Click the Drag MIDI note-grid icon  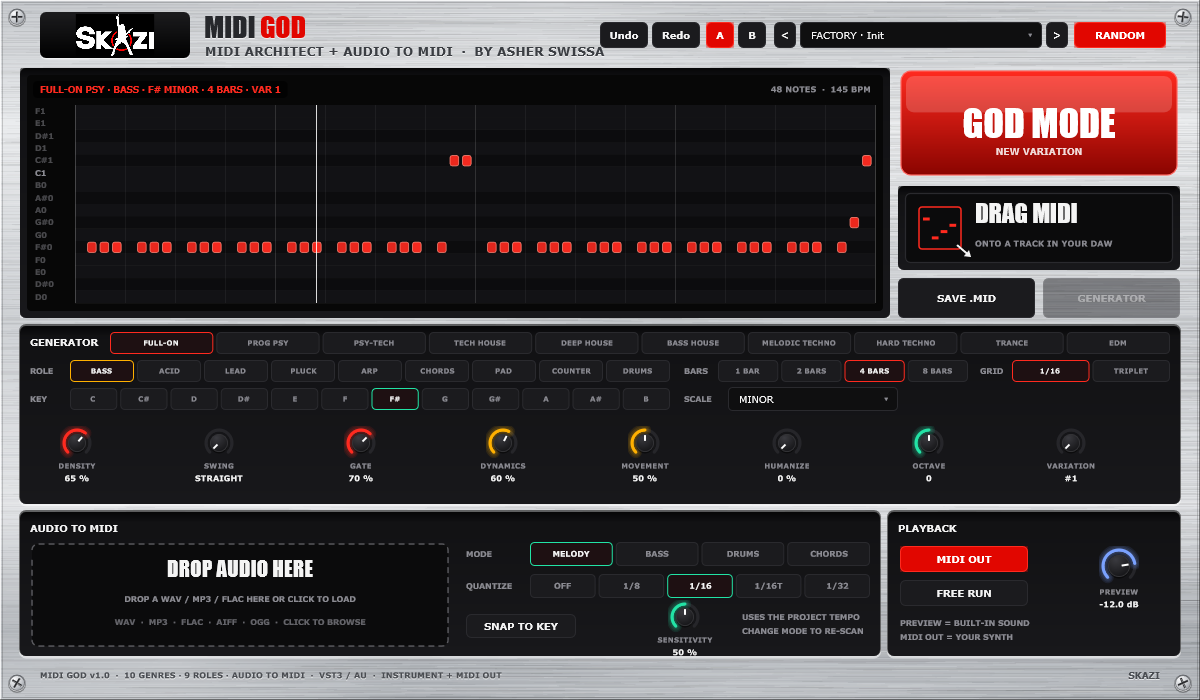940,229
